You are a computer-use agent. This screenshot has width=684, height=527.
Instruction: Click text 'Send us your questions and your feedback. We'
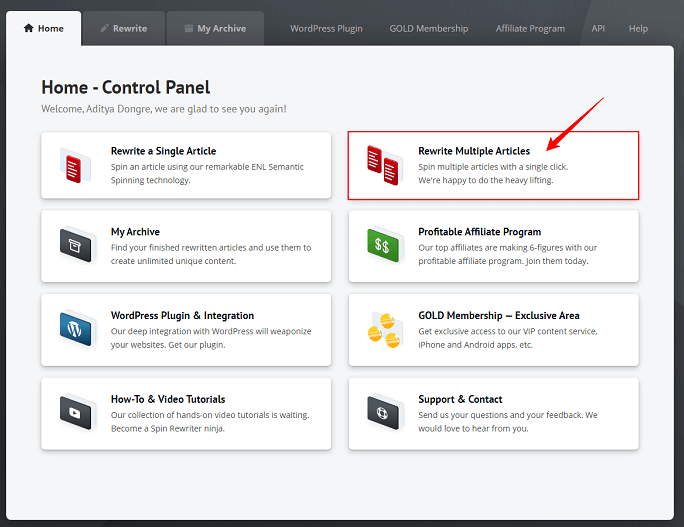(508, 415)
